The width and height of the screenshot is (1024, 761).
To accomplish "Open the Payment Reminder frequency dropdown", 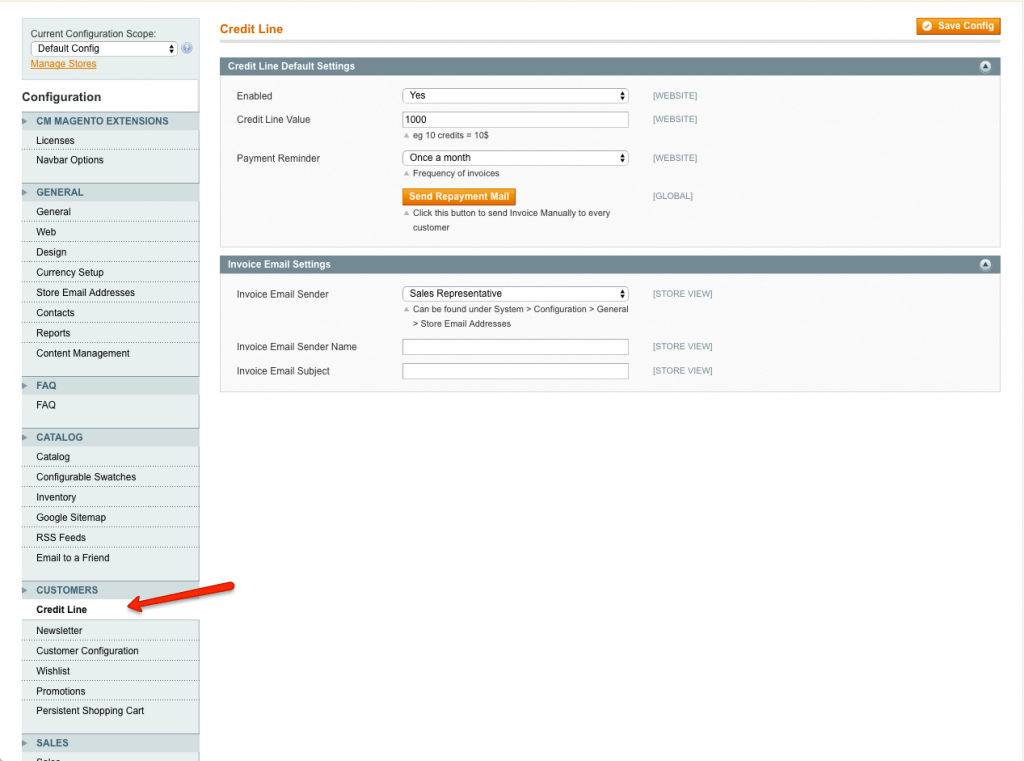I will pos(515,158).
